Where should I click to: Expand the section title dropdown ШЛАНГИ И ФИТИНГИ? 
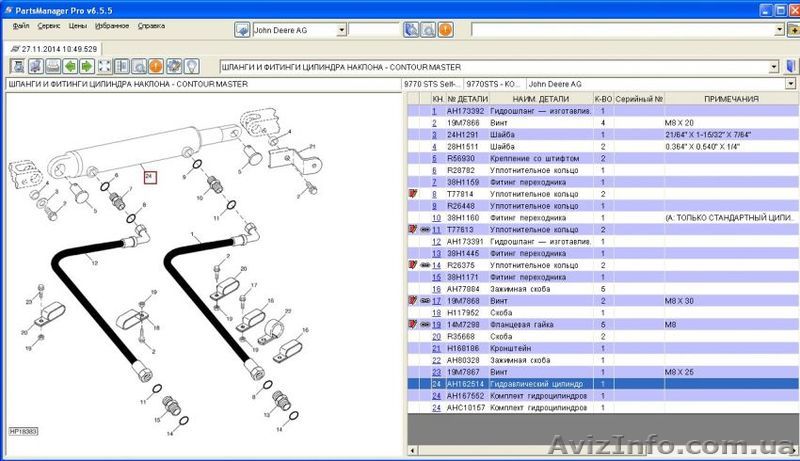coord(775,67)
